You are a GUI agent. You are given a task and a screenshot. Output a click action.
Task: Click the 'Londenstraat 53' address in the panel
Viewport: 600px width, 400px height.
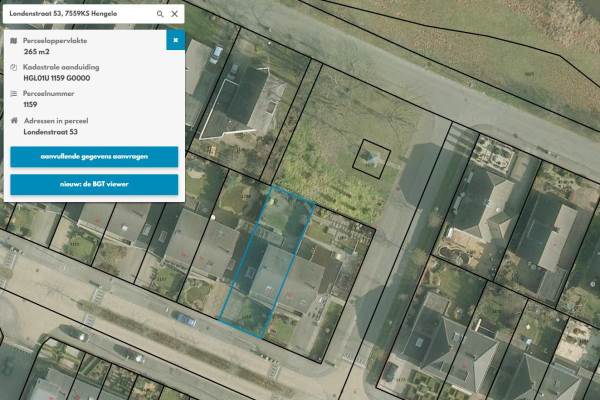pyautogui.click(x=50, y=131)
